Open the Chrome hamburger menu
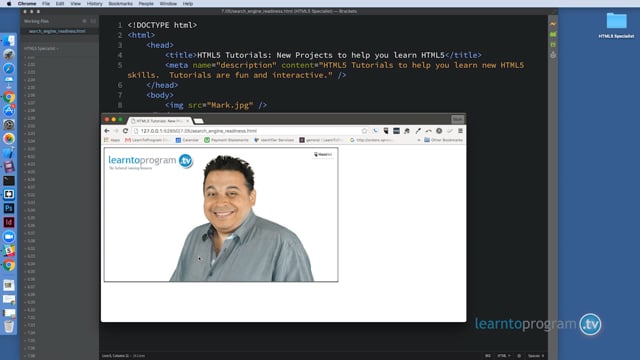The image size is (640, 360). pyautogui.click(x=460, y=131)
